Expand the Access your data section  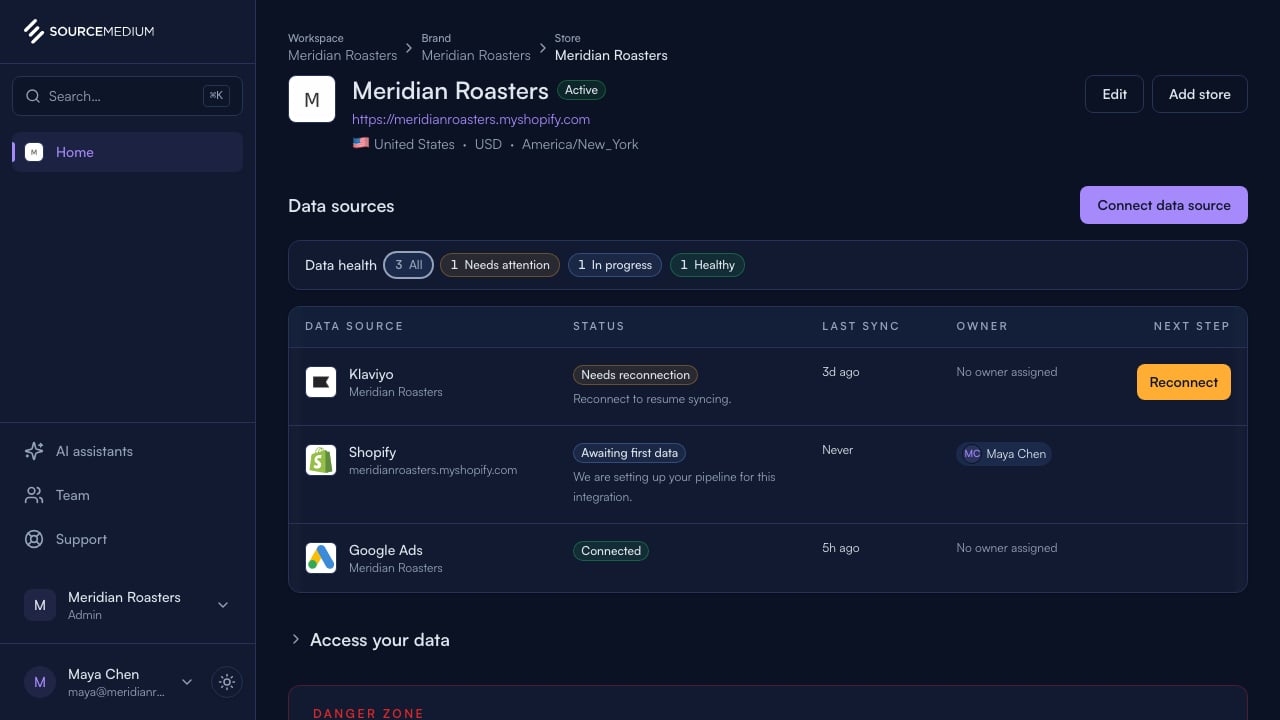[x=369, y=640]
